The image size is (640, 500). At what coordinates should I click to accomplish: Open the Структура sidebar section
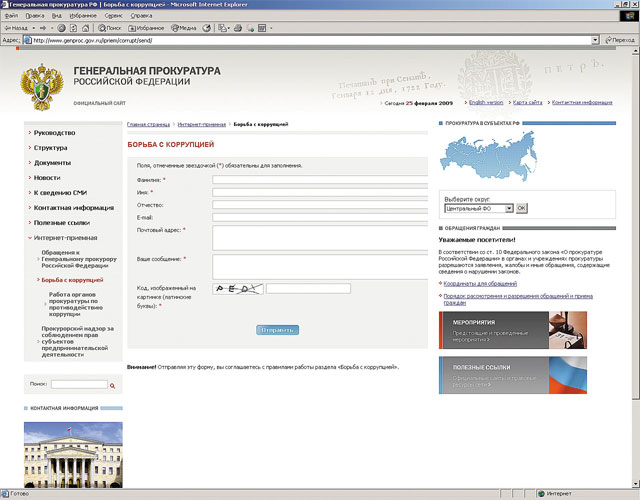point(51,148)
